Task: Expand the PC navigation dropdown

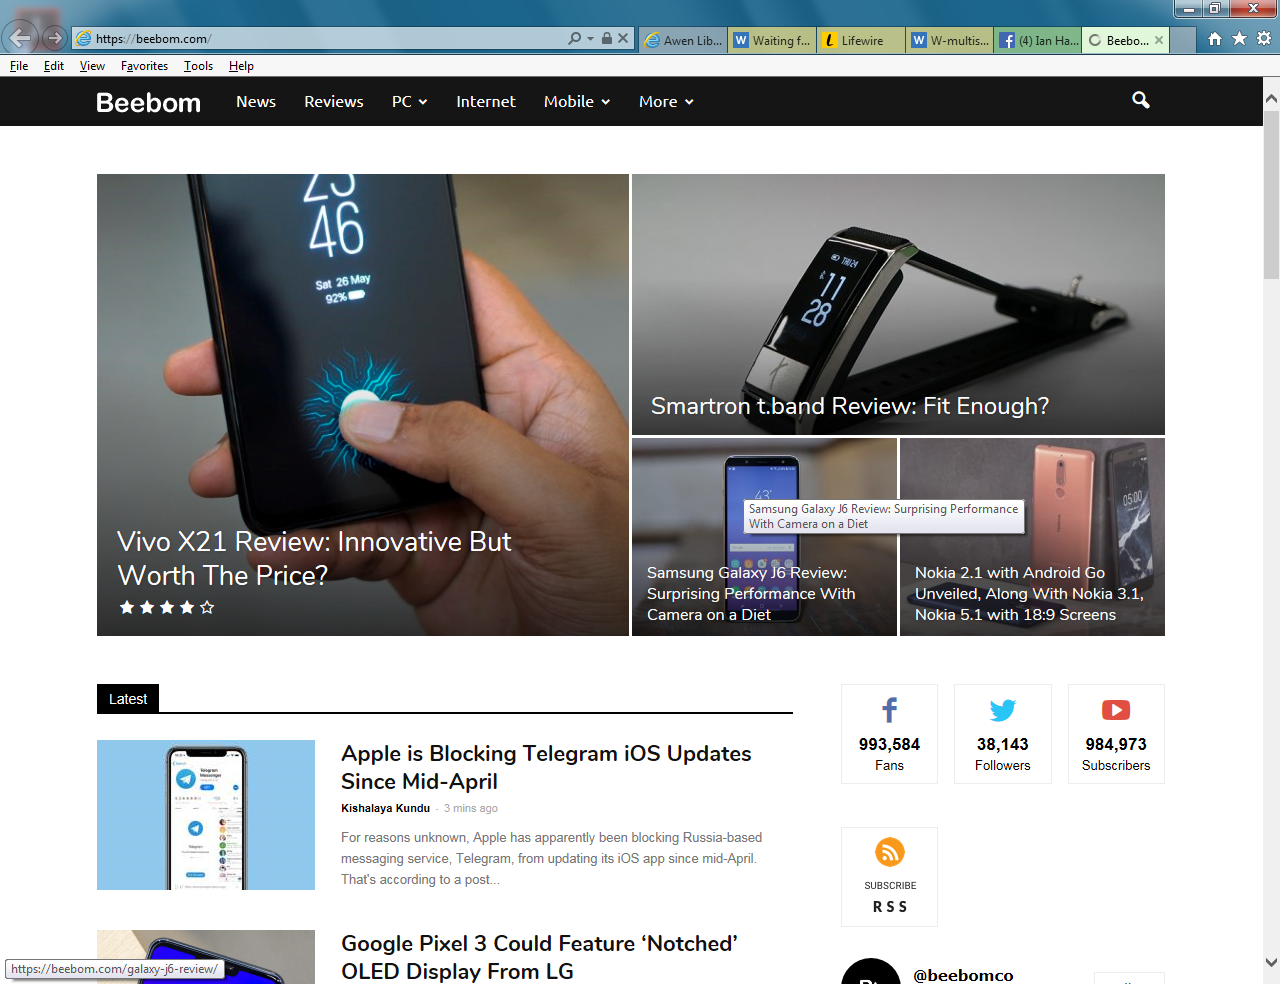Action: click(x=409, y=102)
